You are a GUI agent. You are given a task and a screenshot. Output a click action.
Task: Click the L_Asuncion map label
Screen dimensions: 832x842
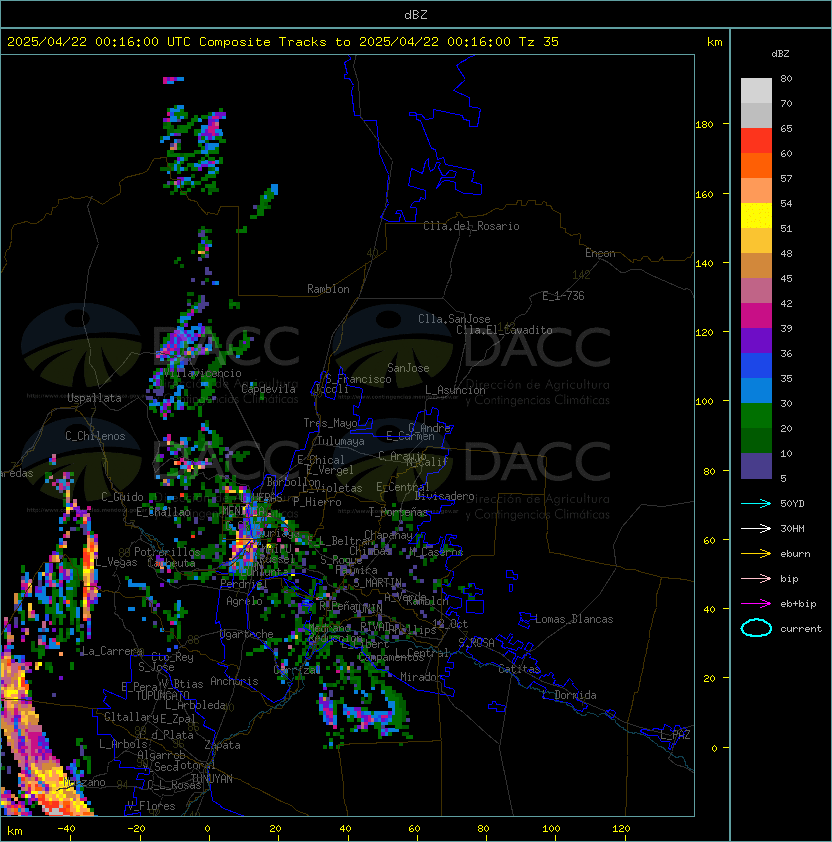455,390
